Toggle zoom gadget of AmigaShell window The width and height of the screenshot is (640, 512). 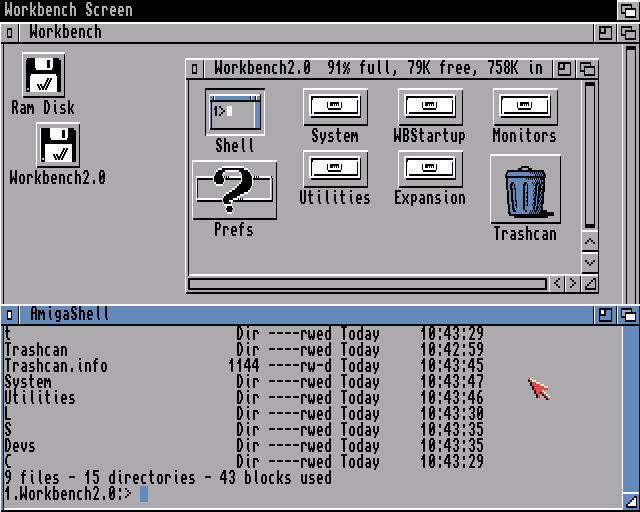(x=606, y=315)
